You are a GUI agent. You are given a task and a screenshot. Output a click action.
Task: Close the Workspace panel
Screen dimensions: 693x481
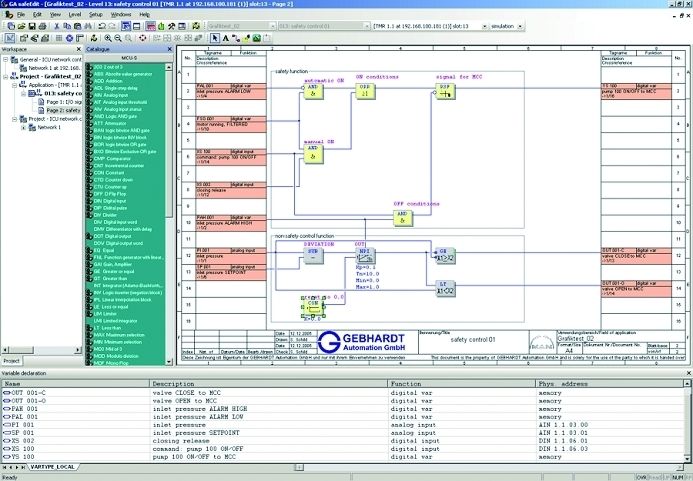pyautogui.click(x=79, y=49)
